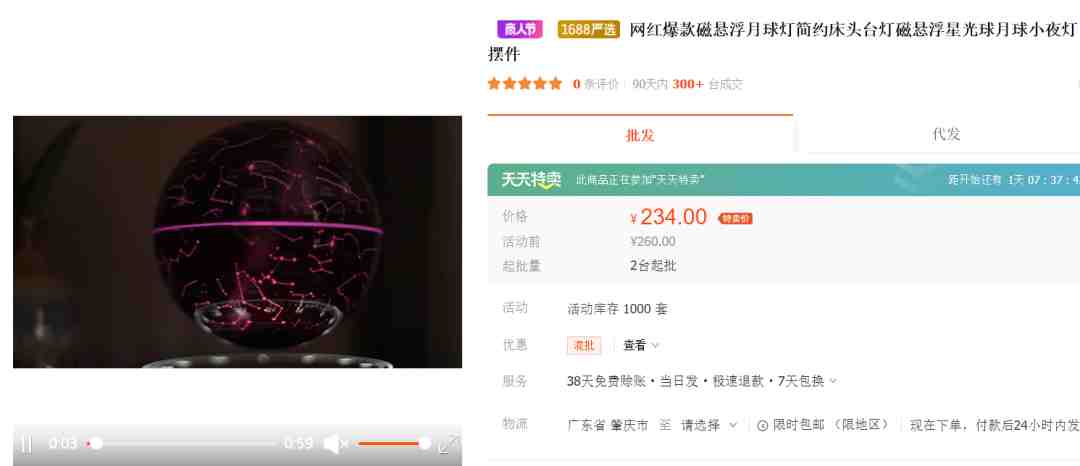Click the clock icon by 限时包邮
Screen dimensions: 1080x466
tap(762, 425)
